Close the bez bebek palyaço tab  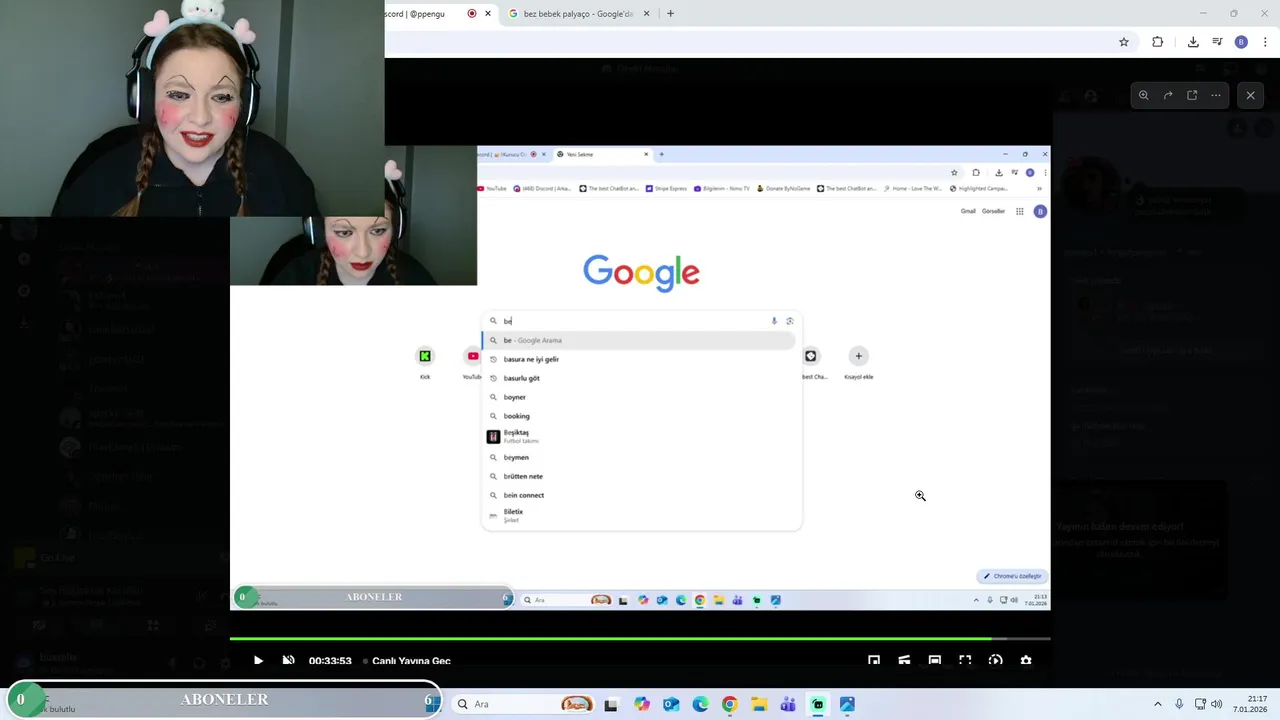(x=646, y=14)
